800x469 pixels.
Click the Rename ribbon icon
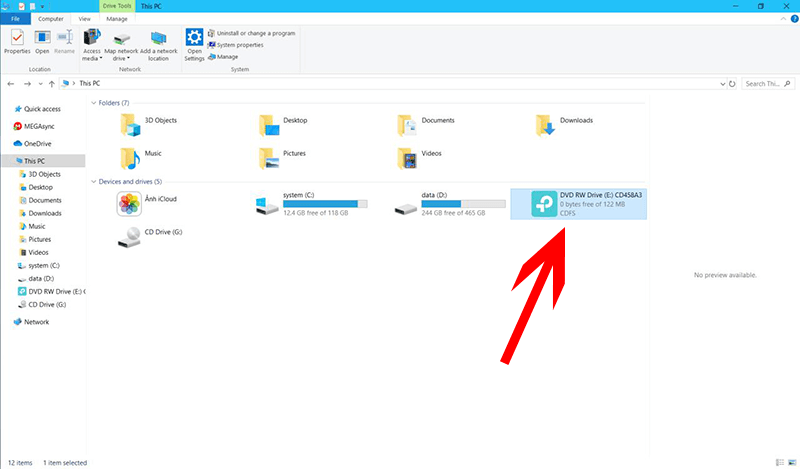click(x=64, y=42)
